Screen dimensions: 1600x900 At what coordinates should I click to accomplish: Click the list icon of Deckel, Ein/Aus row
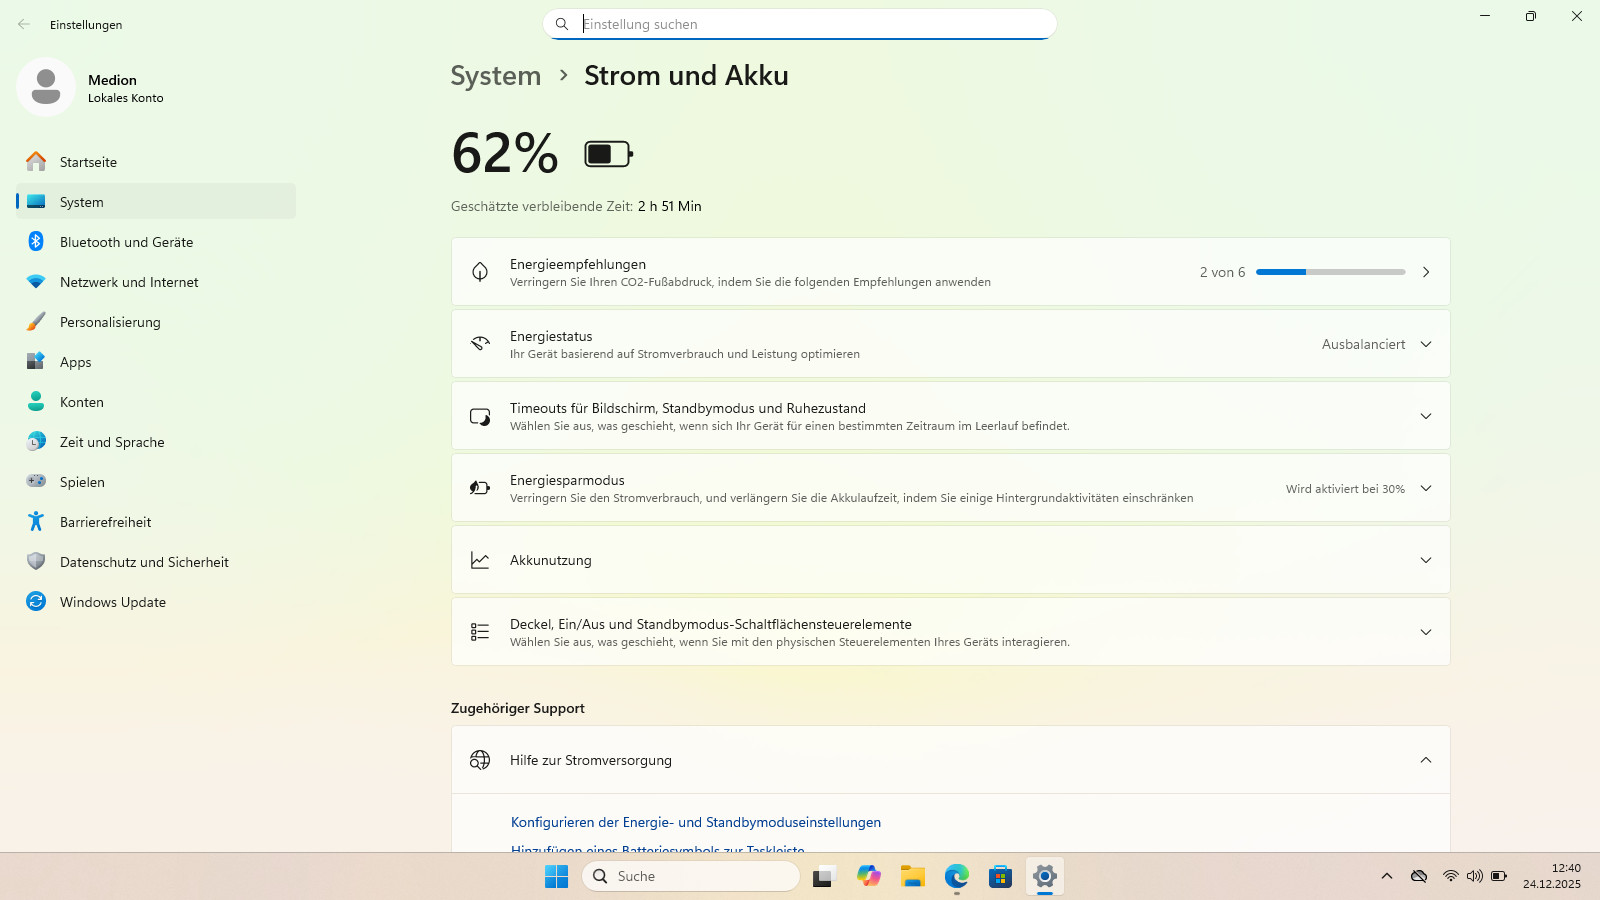coord(480,632)
